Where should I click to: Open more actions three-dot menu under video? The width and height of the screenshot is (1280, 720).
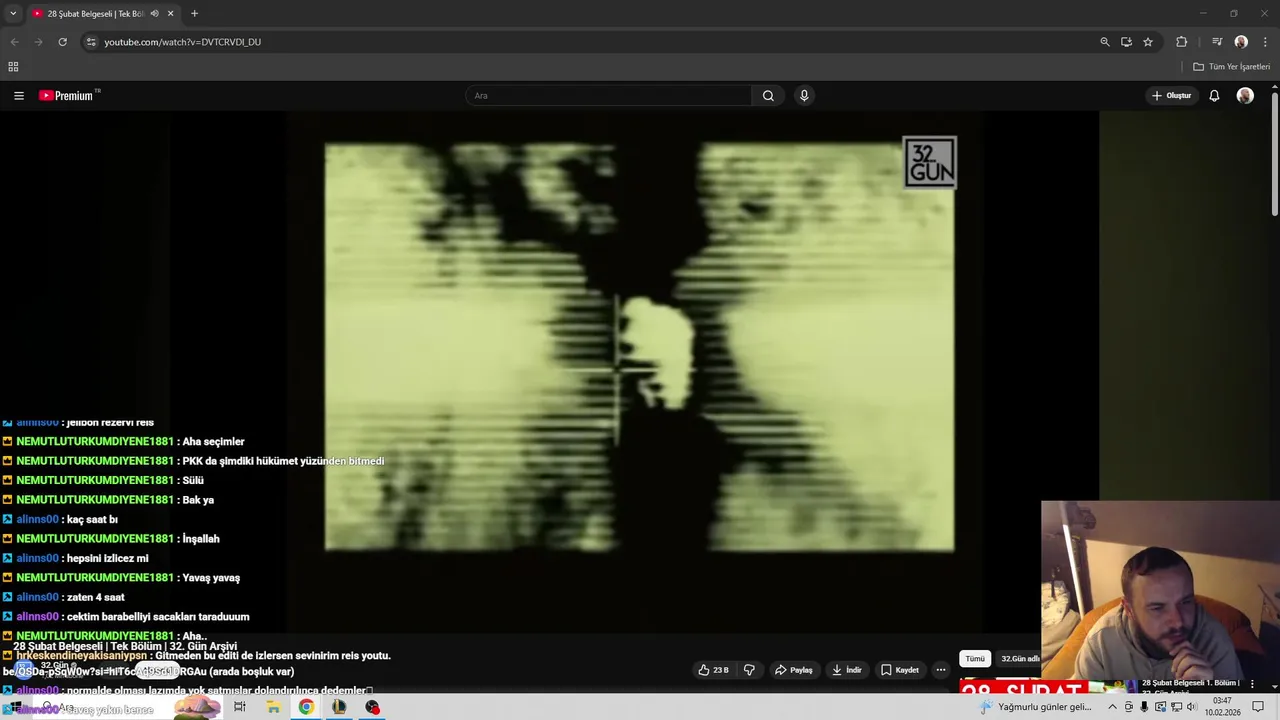(941, 670)
